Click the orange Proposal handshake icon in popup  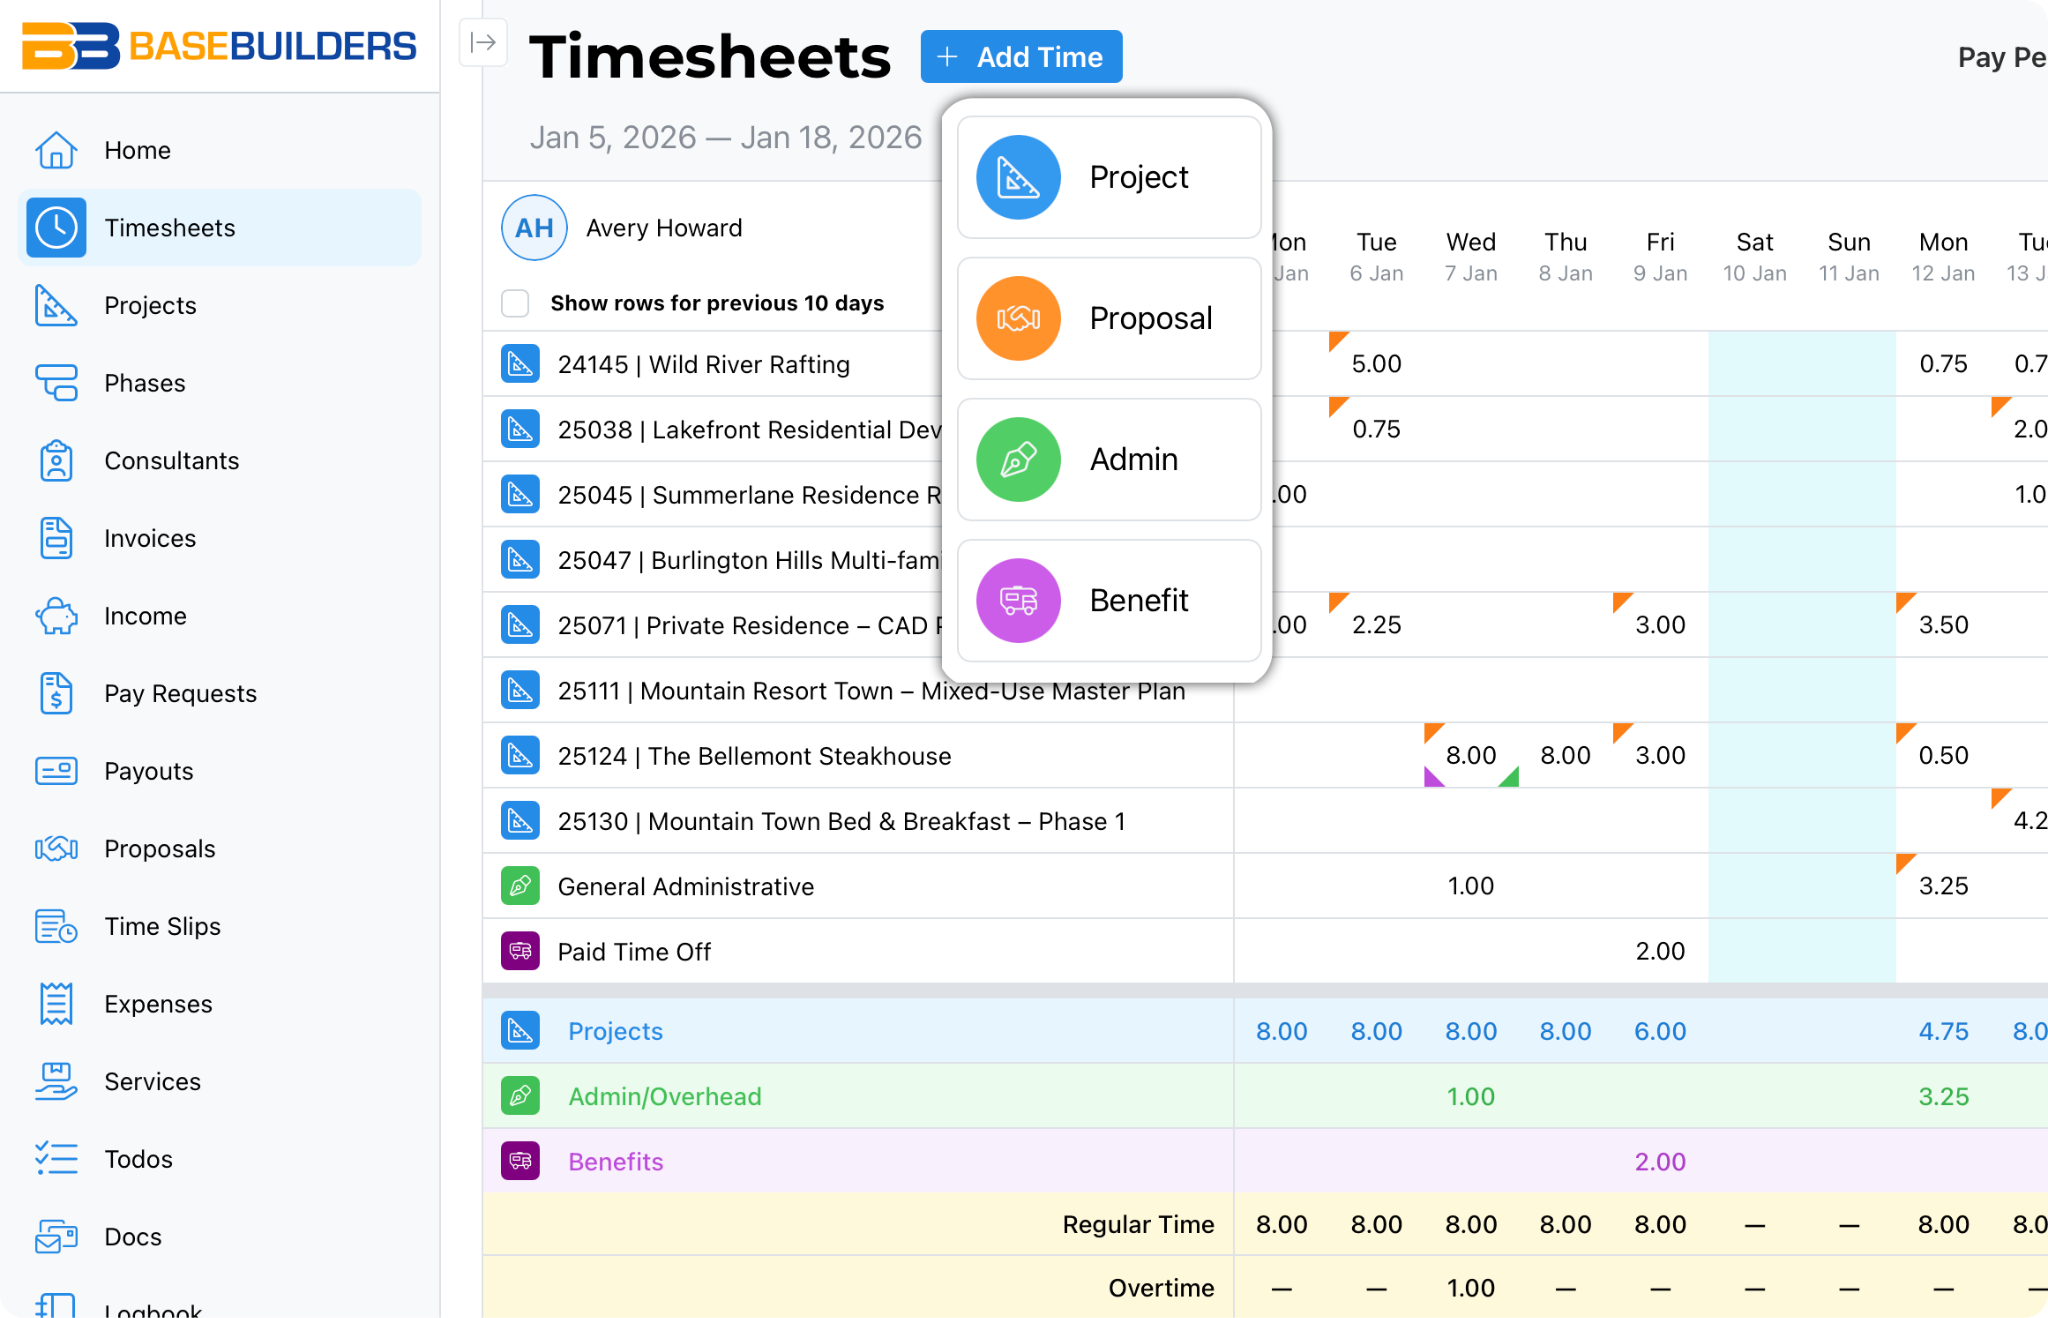tap(1018, 319)
